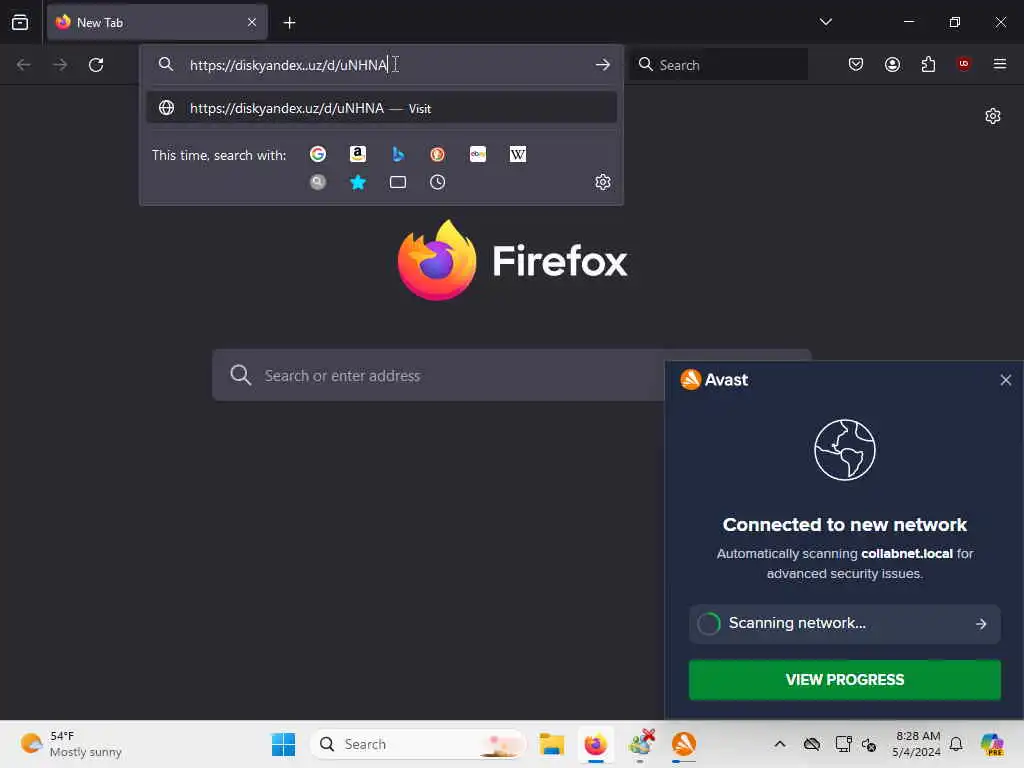Image resolution: width=1024 pixels, height=768 pixels.
Task: Go forward using the forward arrow
Action: tap(60, 65)
